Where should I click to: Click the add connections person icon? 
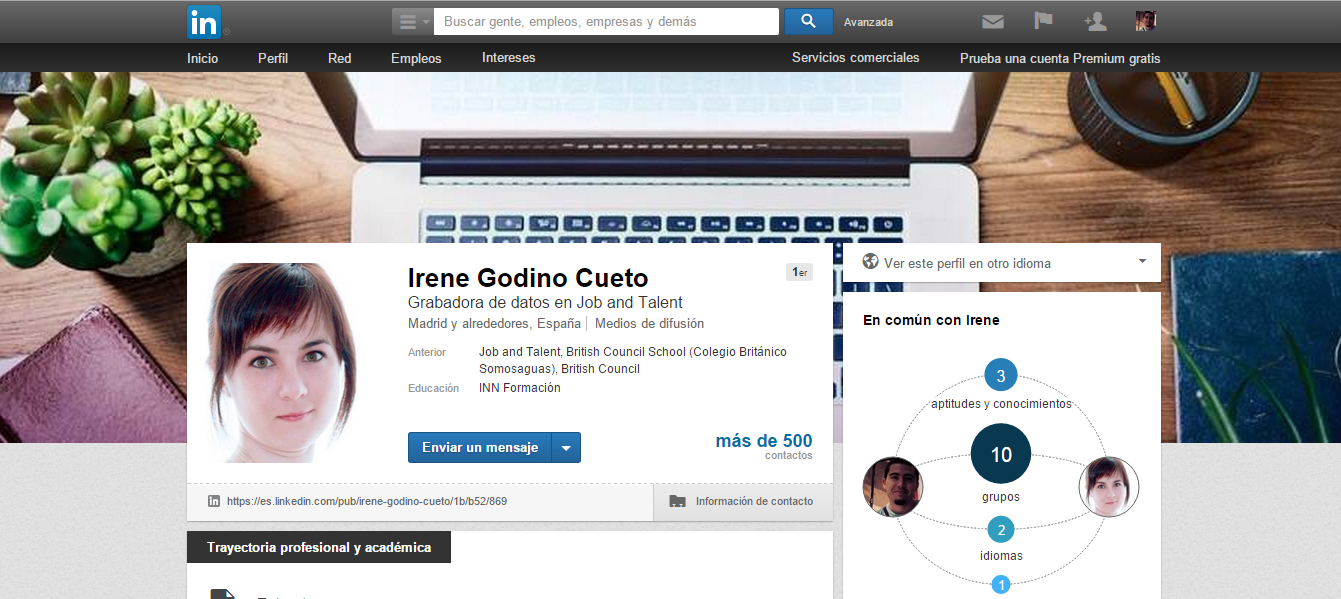click(x=1095, y=22)
